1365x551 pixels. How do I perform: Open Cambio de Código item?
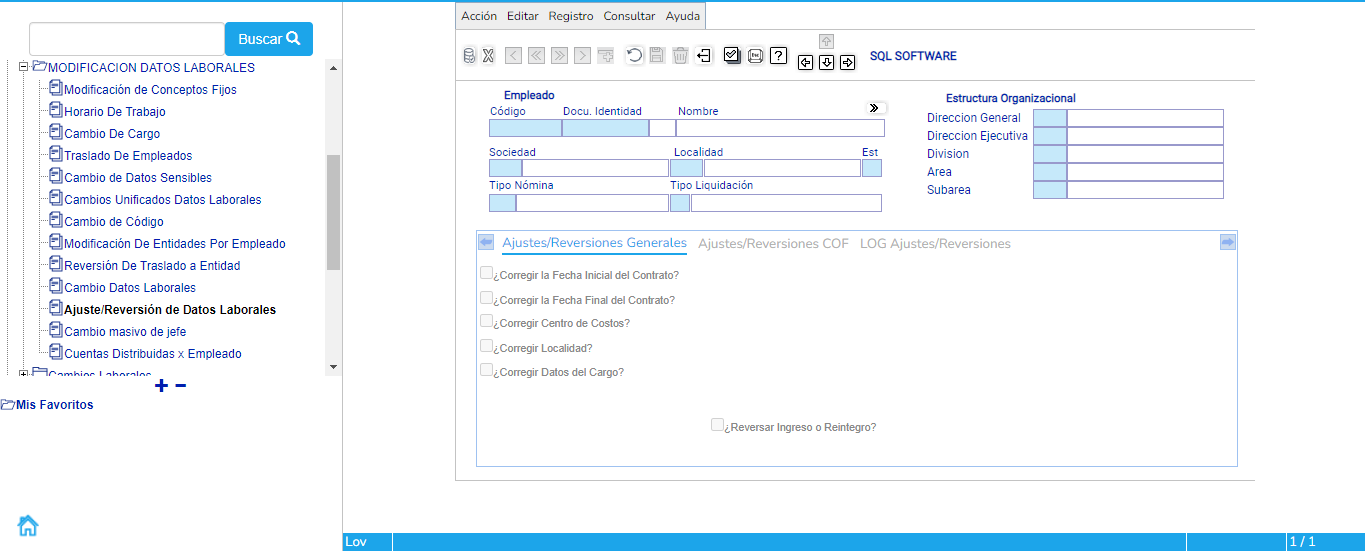click(x=114, y=222)
